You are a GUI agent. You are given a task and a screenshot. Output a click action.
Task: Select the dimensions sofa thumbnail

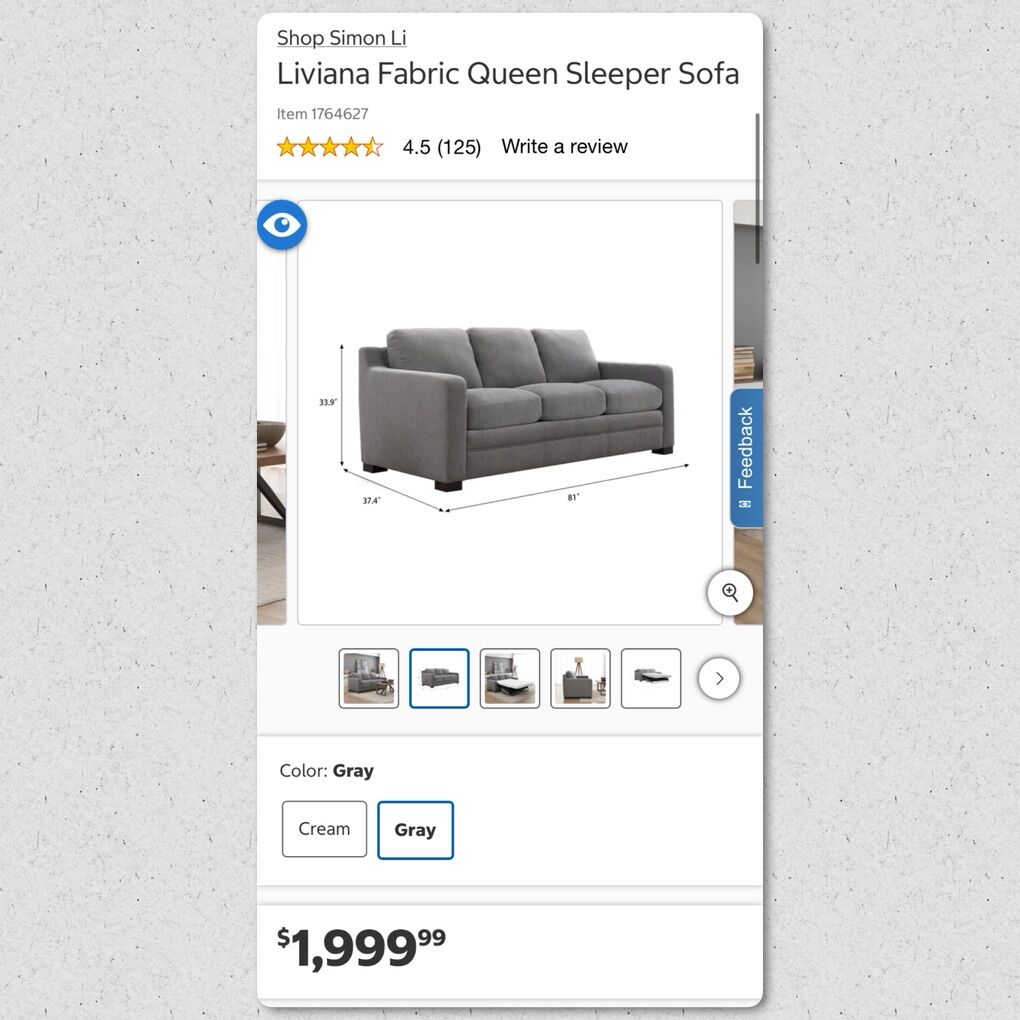[x=439, y=678]
